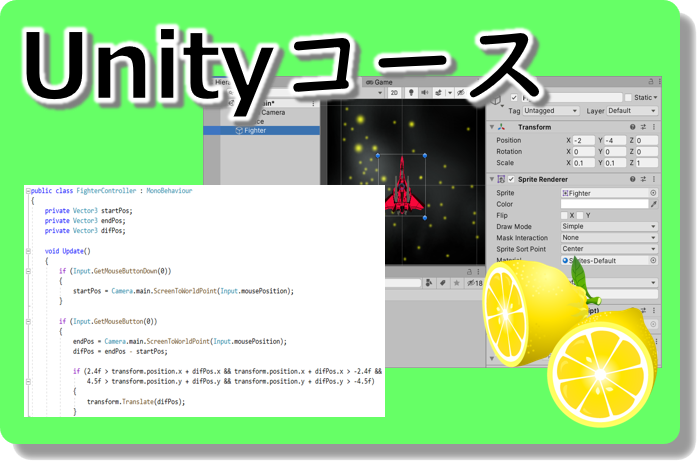
Task: Click Search by Type icon in Project panel
Action: coord(429,283)
